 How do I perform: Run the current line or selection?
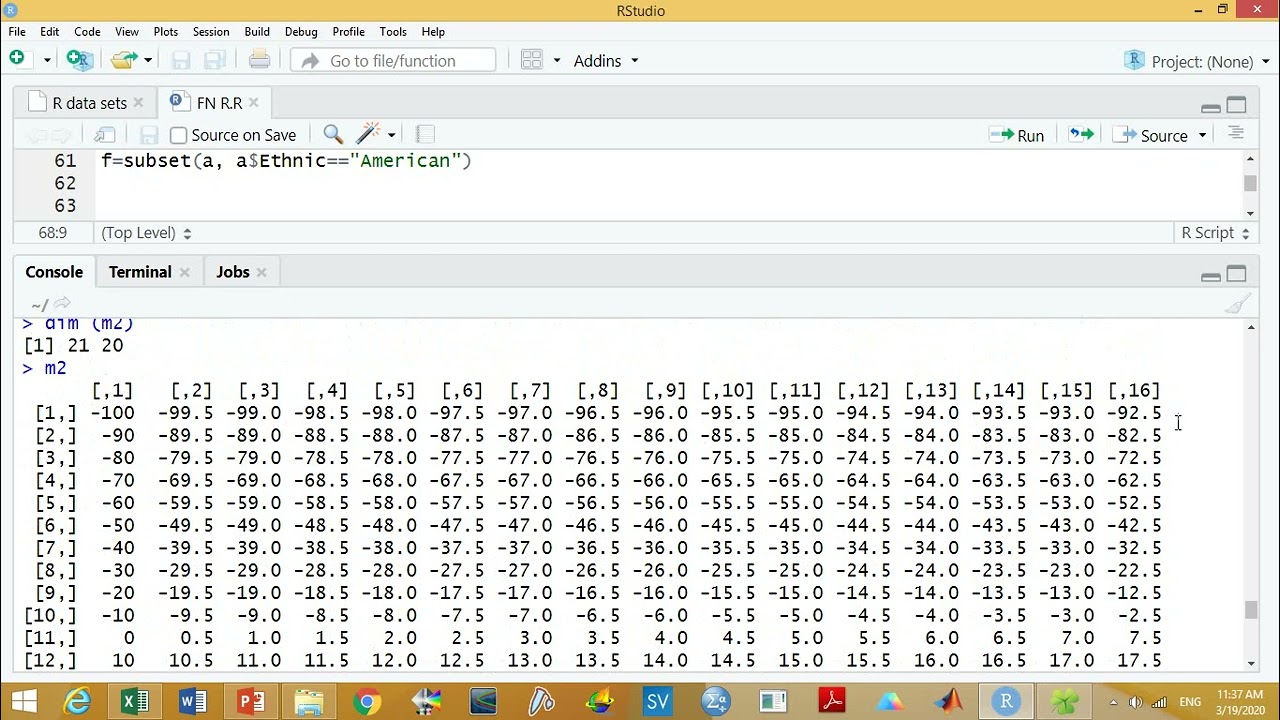(x=1016, y=135)
